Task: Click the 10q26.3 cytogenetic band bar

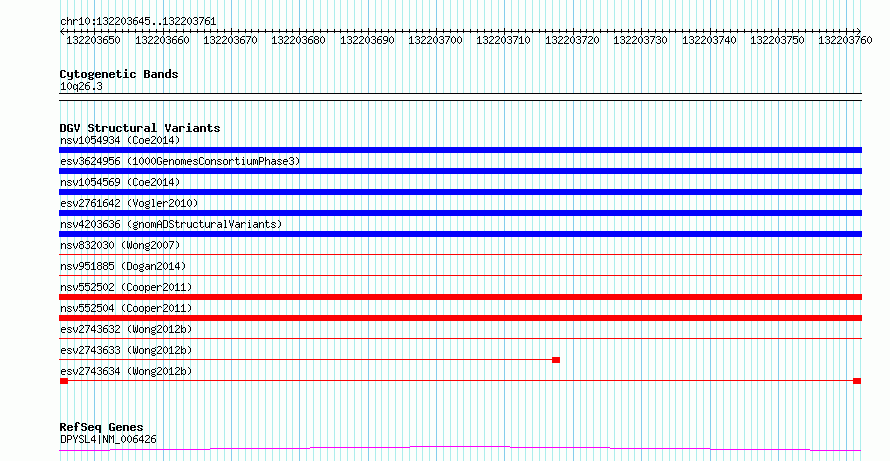Action: (460, 97)
